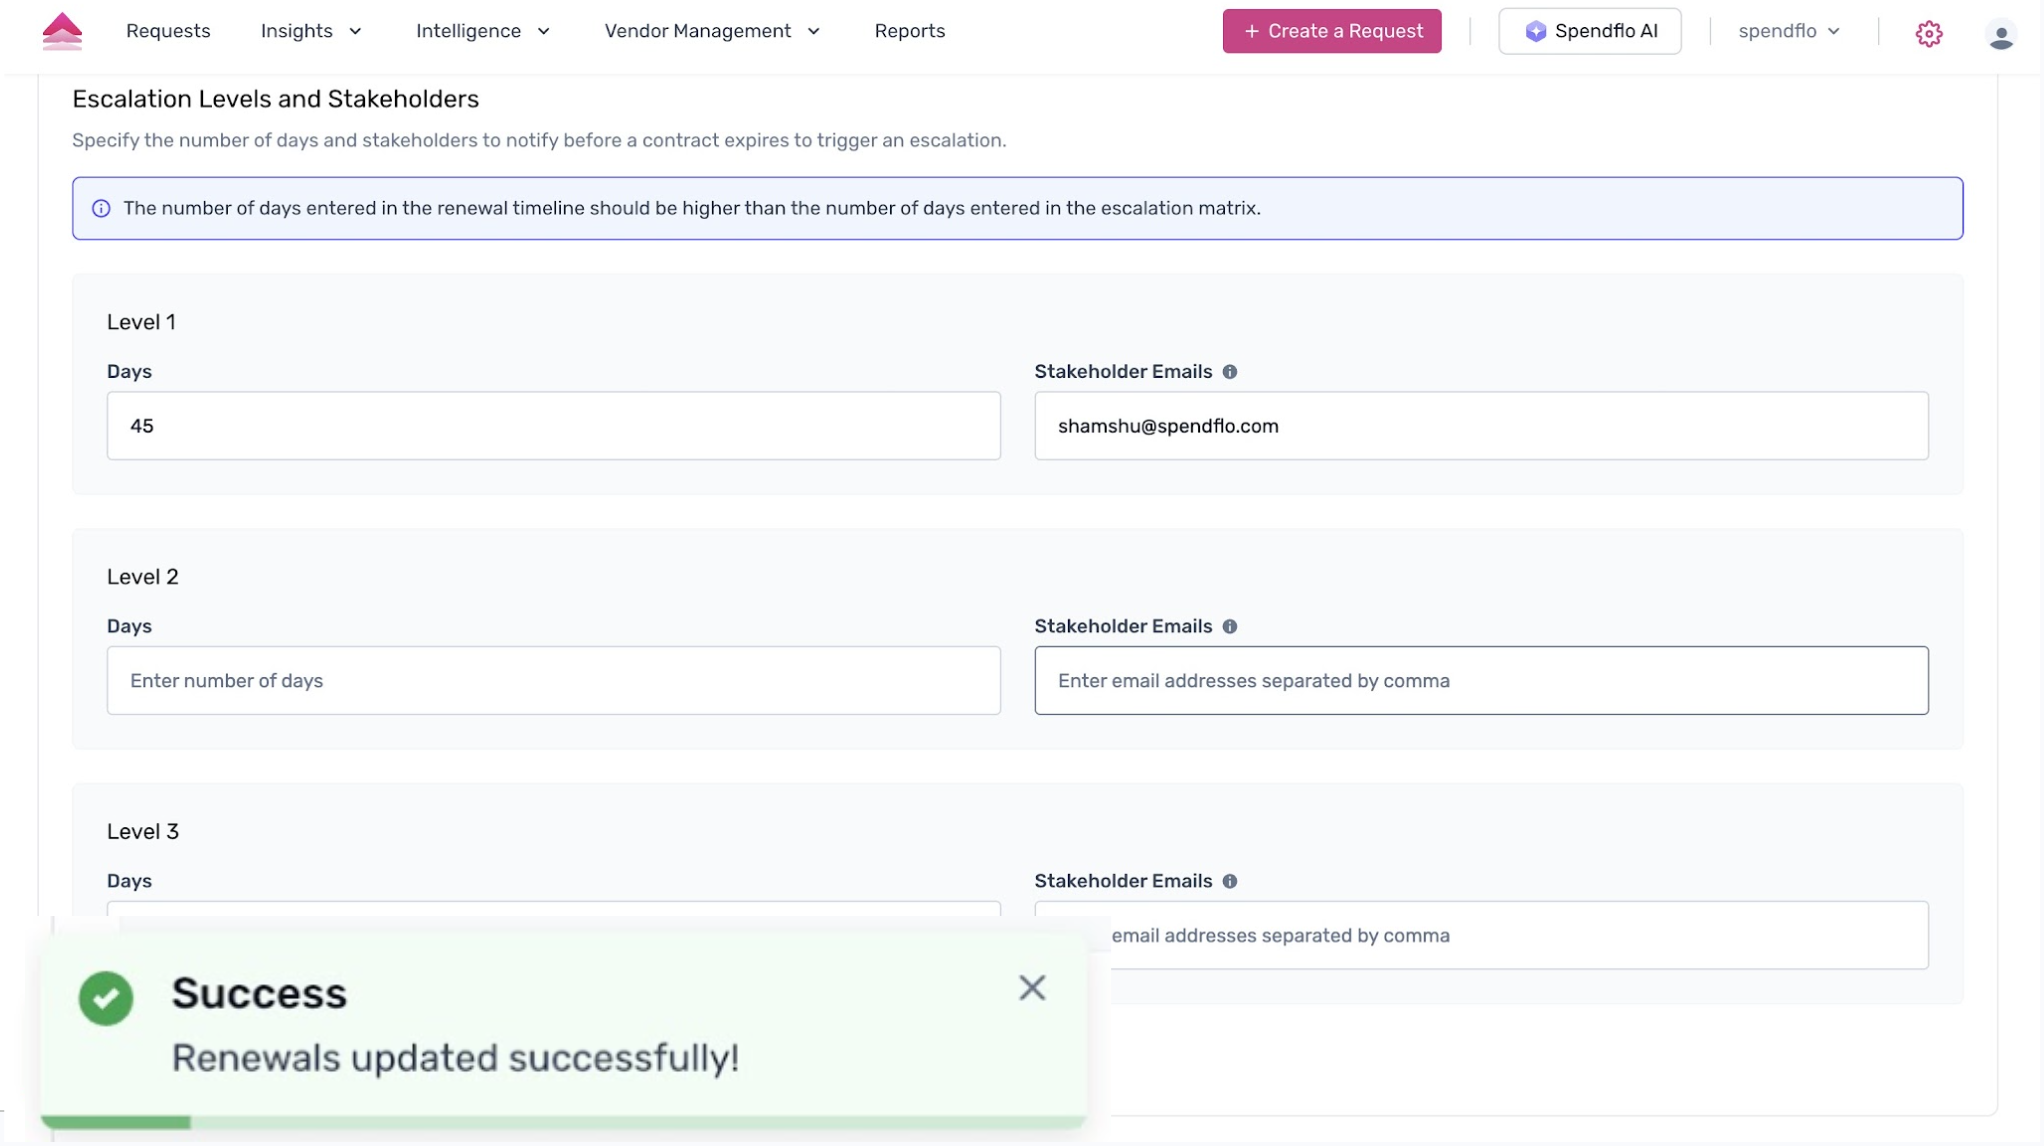Click the Level 1 Stakeholder Emails field
The image size is (2044, 1146).
point(1480,426)
